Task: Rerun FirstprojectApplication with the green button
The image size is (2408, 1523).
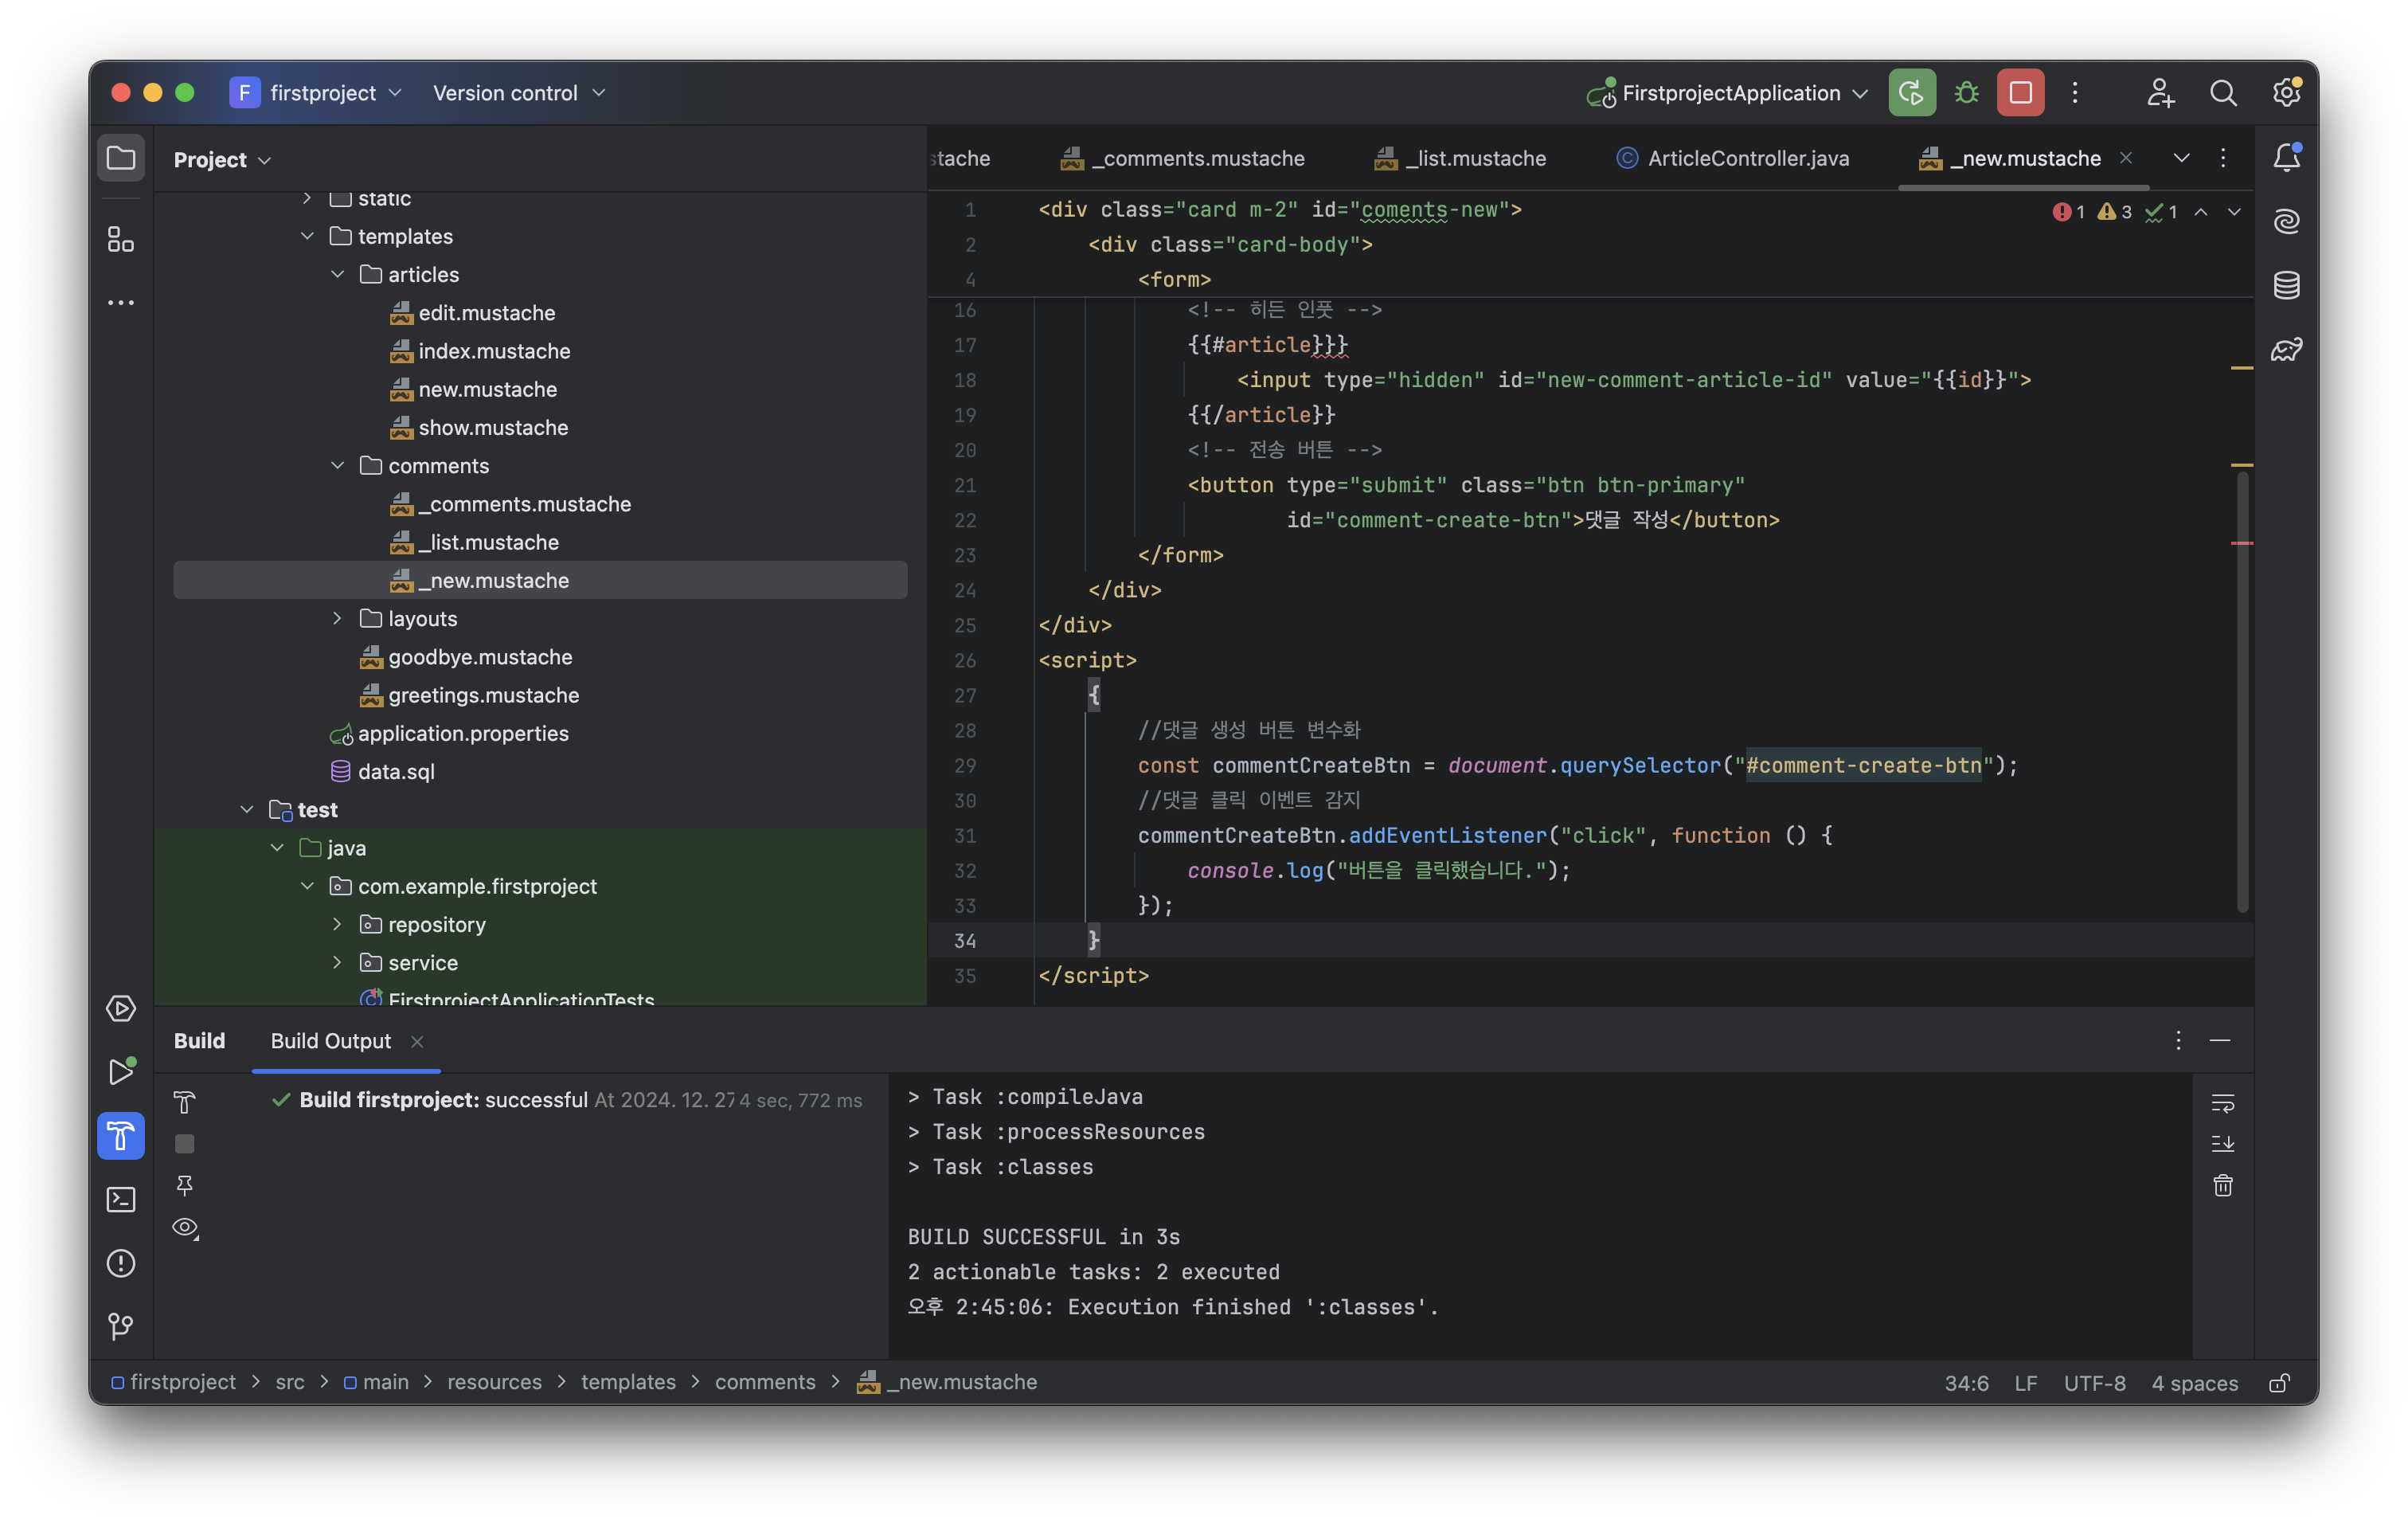Action: 1911,93
